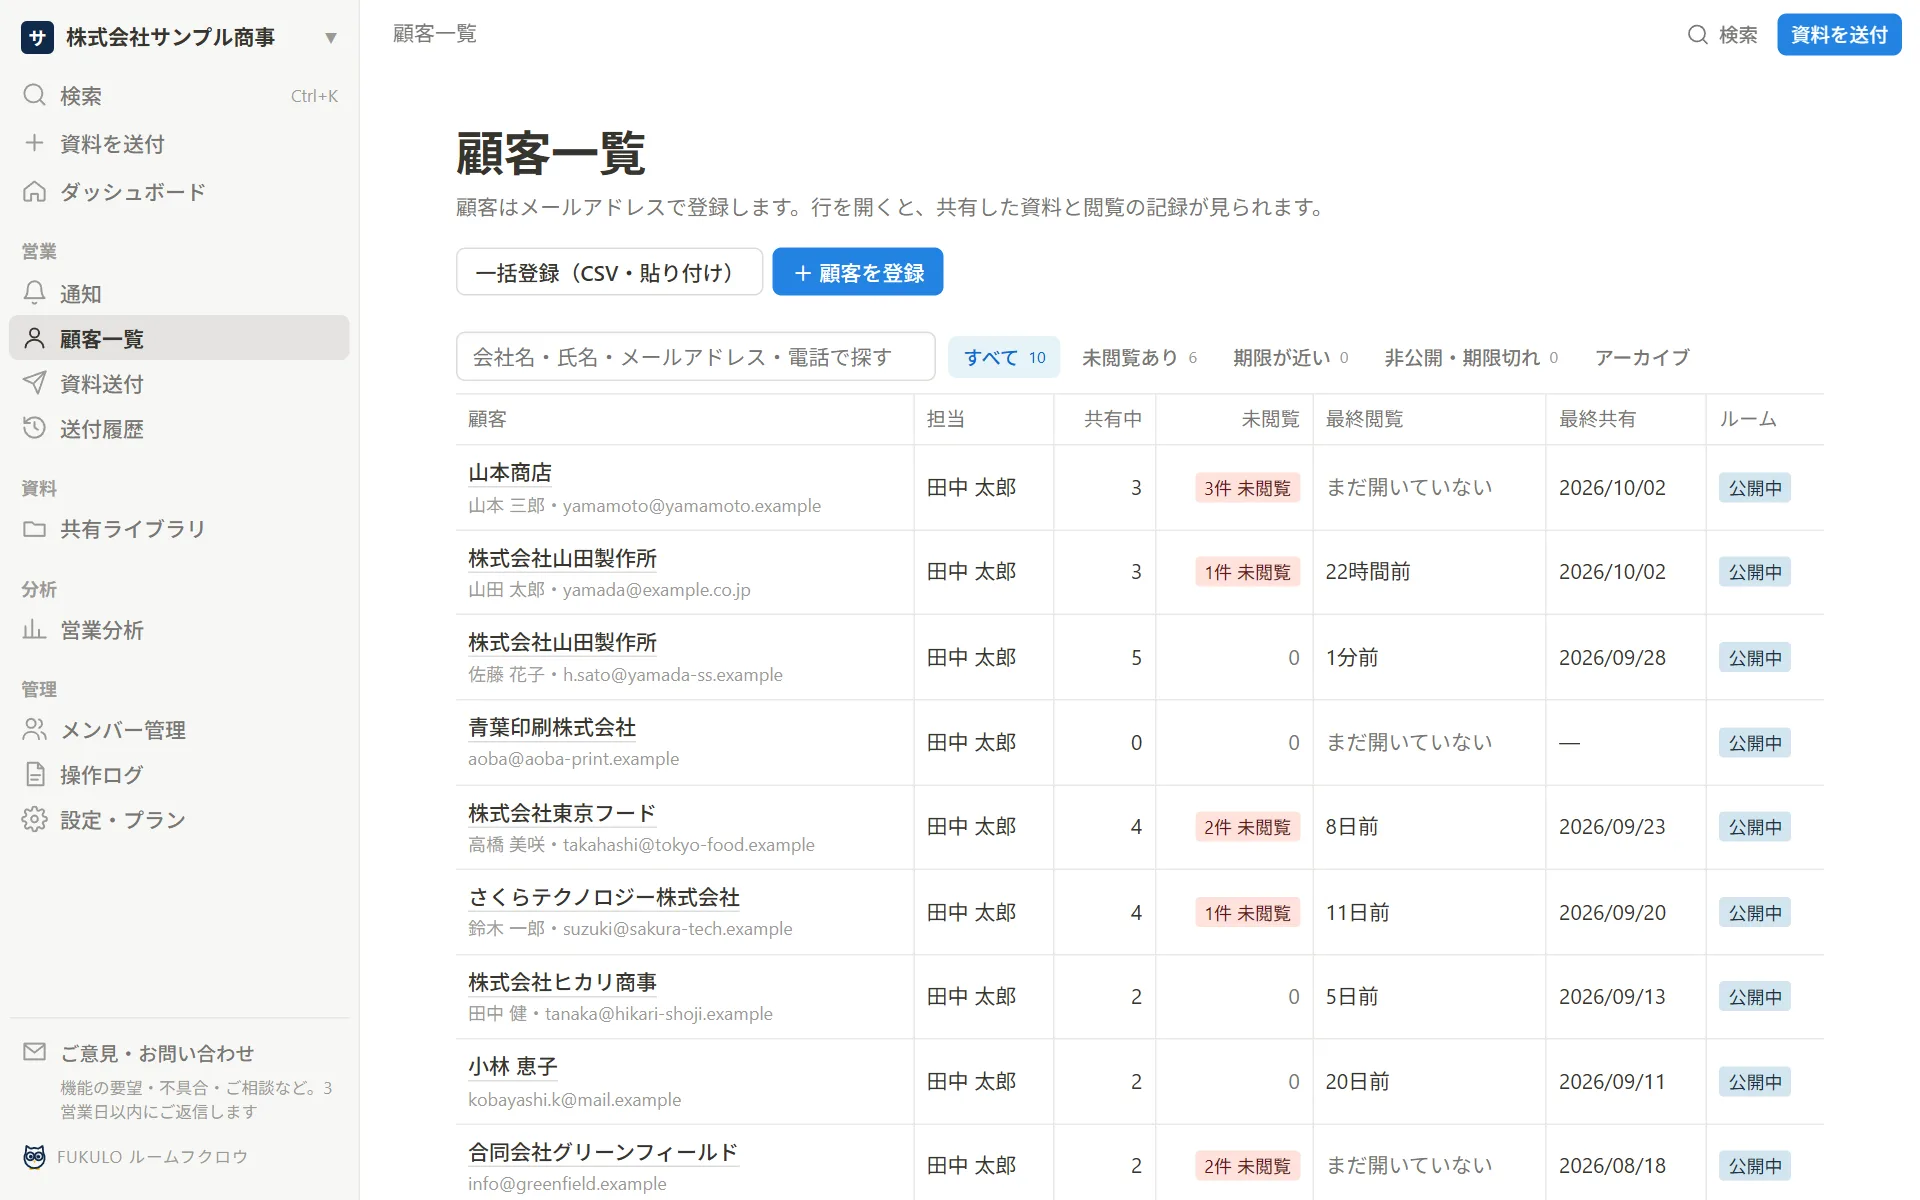This screenshot has height=1200, width=1920.
Task: Click 公開中 badge in 青葉印刷株式会社 row
Action: [x=1755, y=743]
